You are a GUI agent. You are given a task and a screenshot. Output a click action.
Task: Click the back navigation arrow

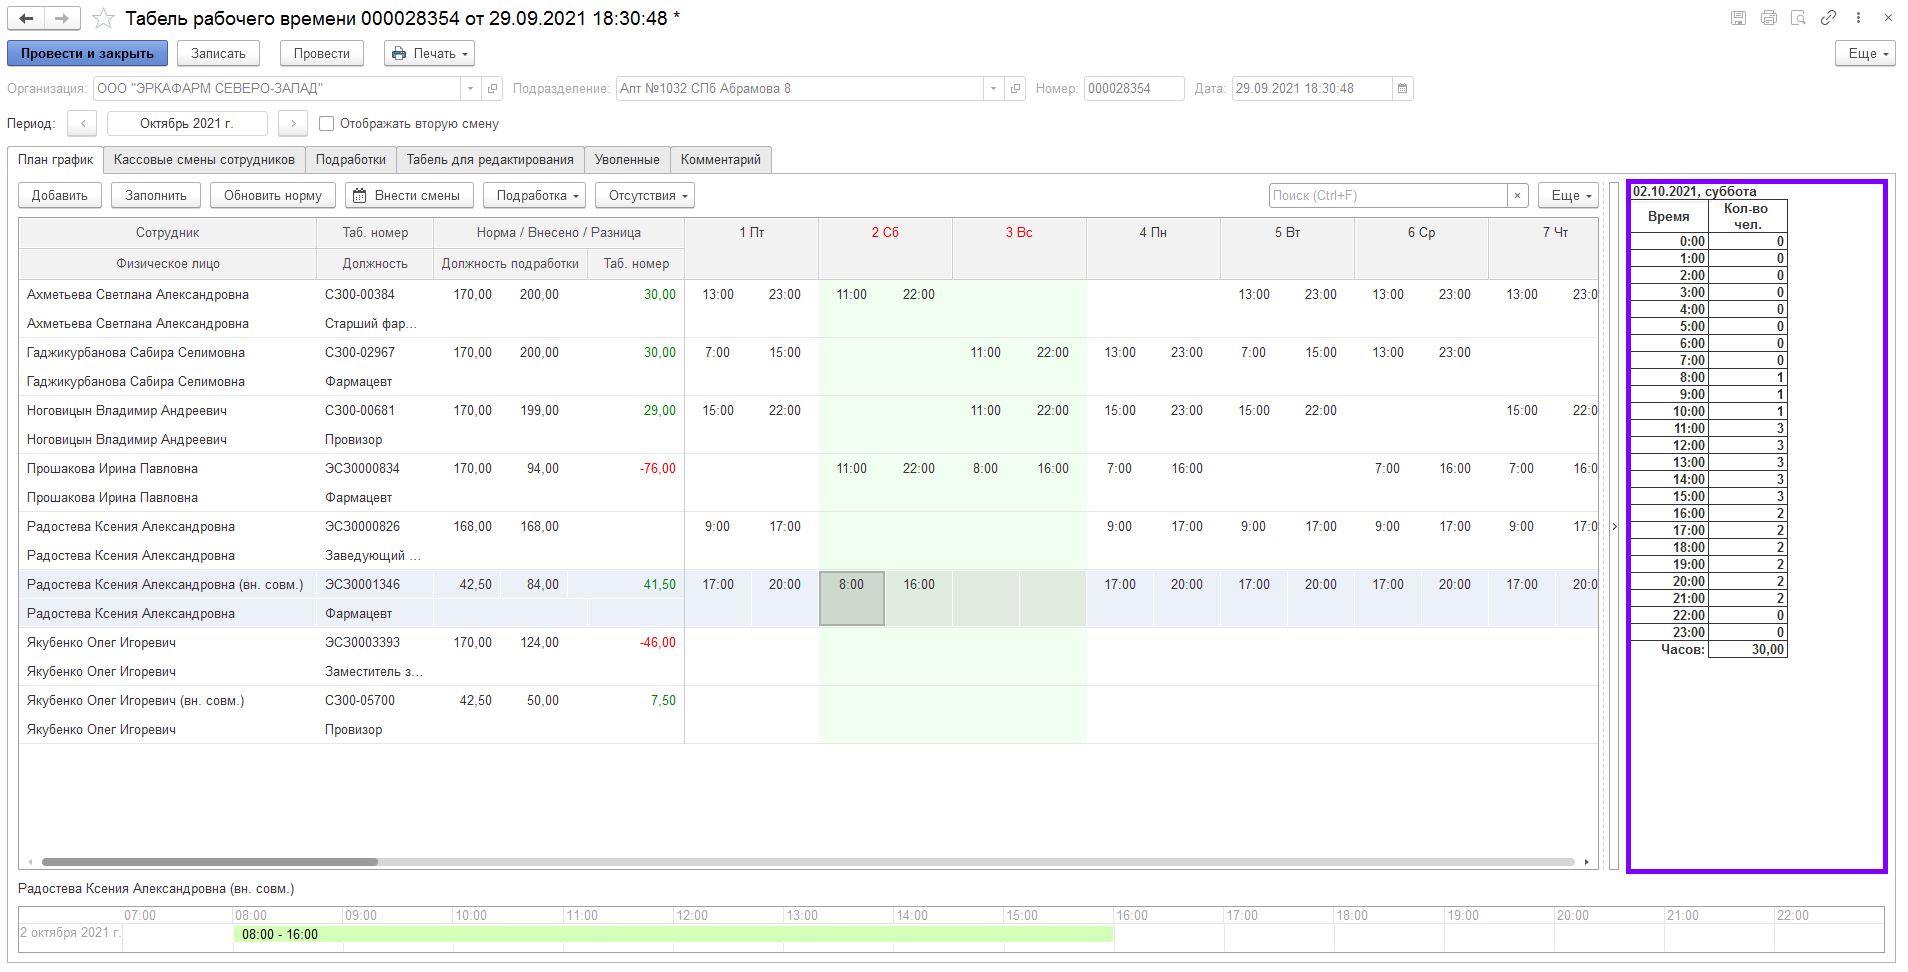(26, 18)
